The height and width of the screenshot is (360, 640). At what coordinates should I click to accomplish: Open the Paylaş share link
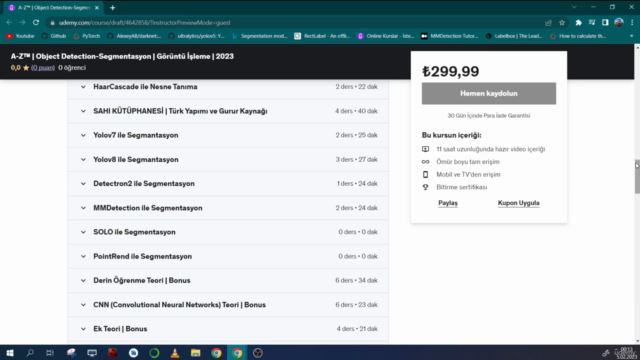(448, 203)
